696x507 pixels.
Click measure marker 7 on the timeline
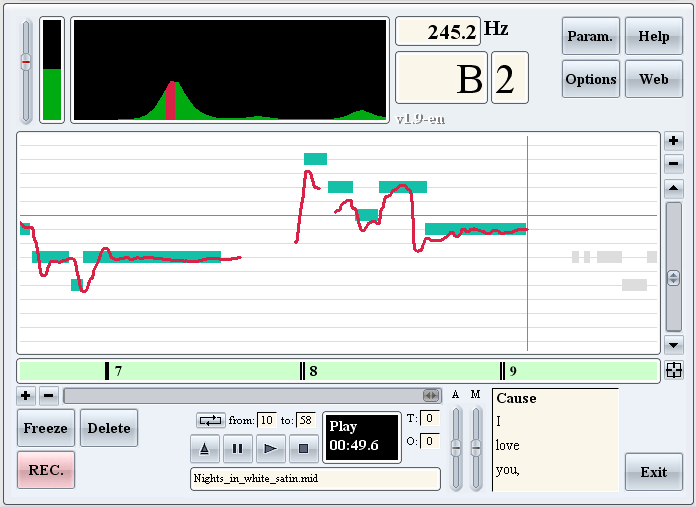pos(113,371)
